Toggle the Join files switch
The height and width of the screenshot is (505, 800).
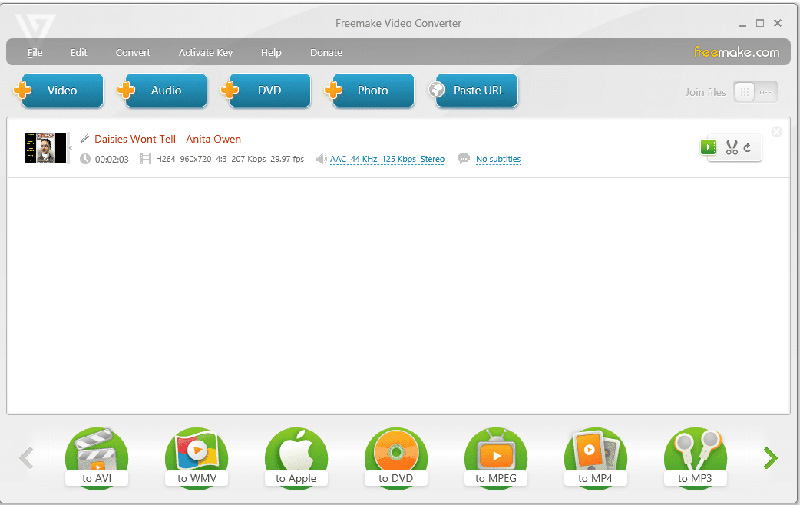coord(755,92)
